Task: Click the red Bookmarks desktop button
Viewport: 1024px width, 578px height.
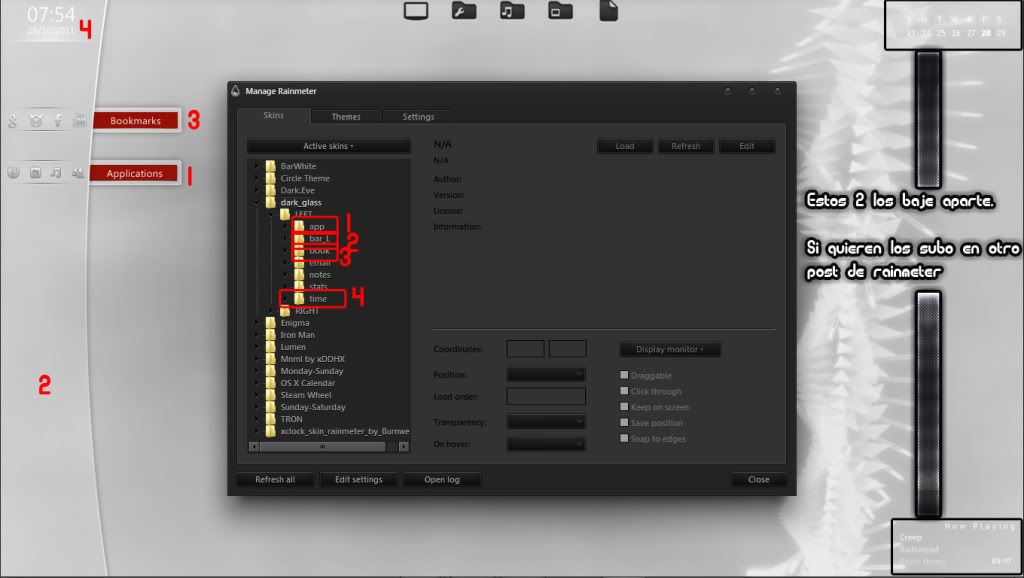Action: (135, 120)
